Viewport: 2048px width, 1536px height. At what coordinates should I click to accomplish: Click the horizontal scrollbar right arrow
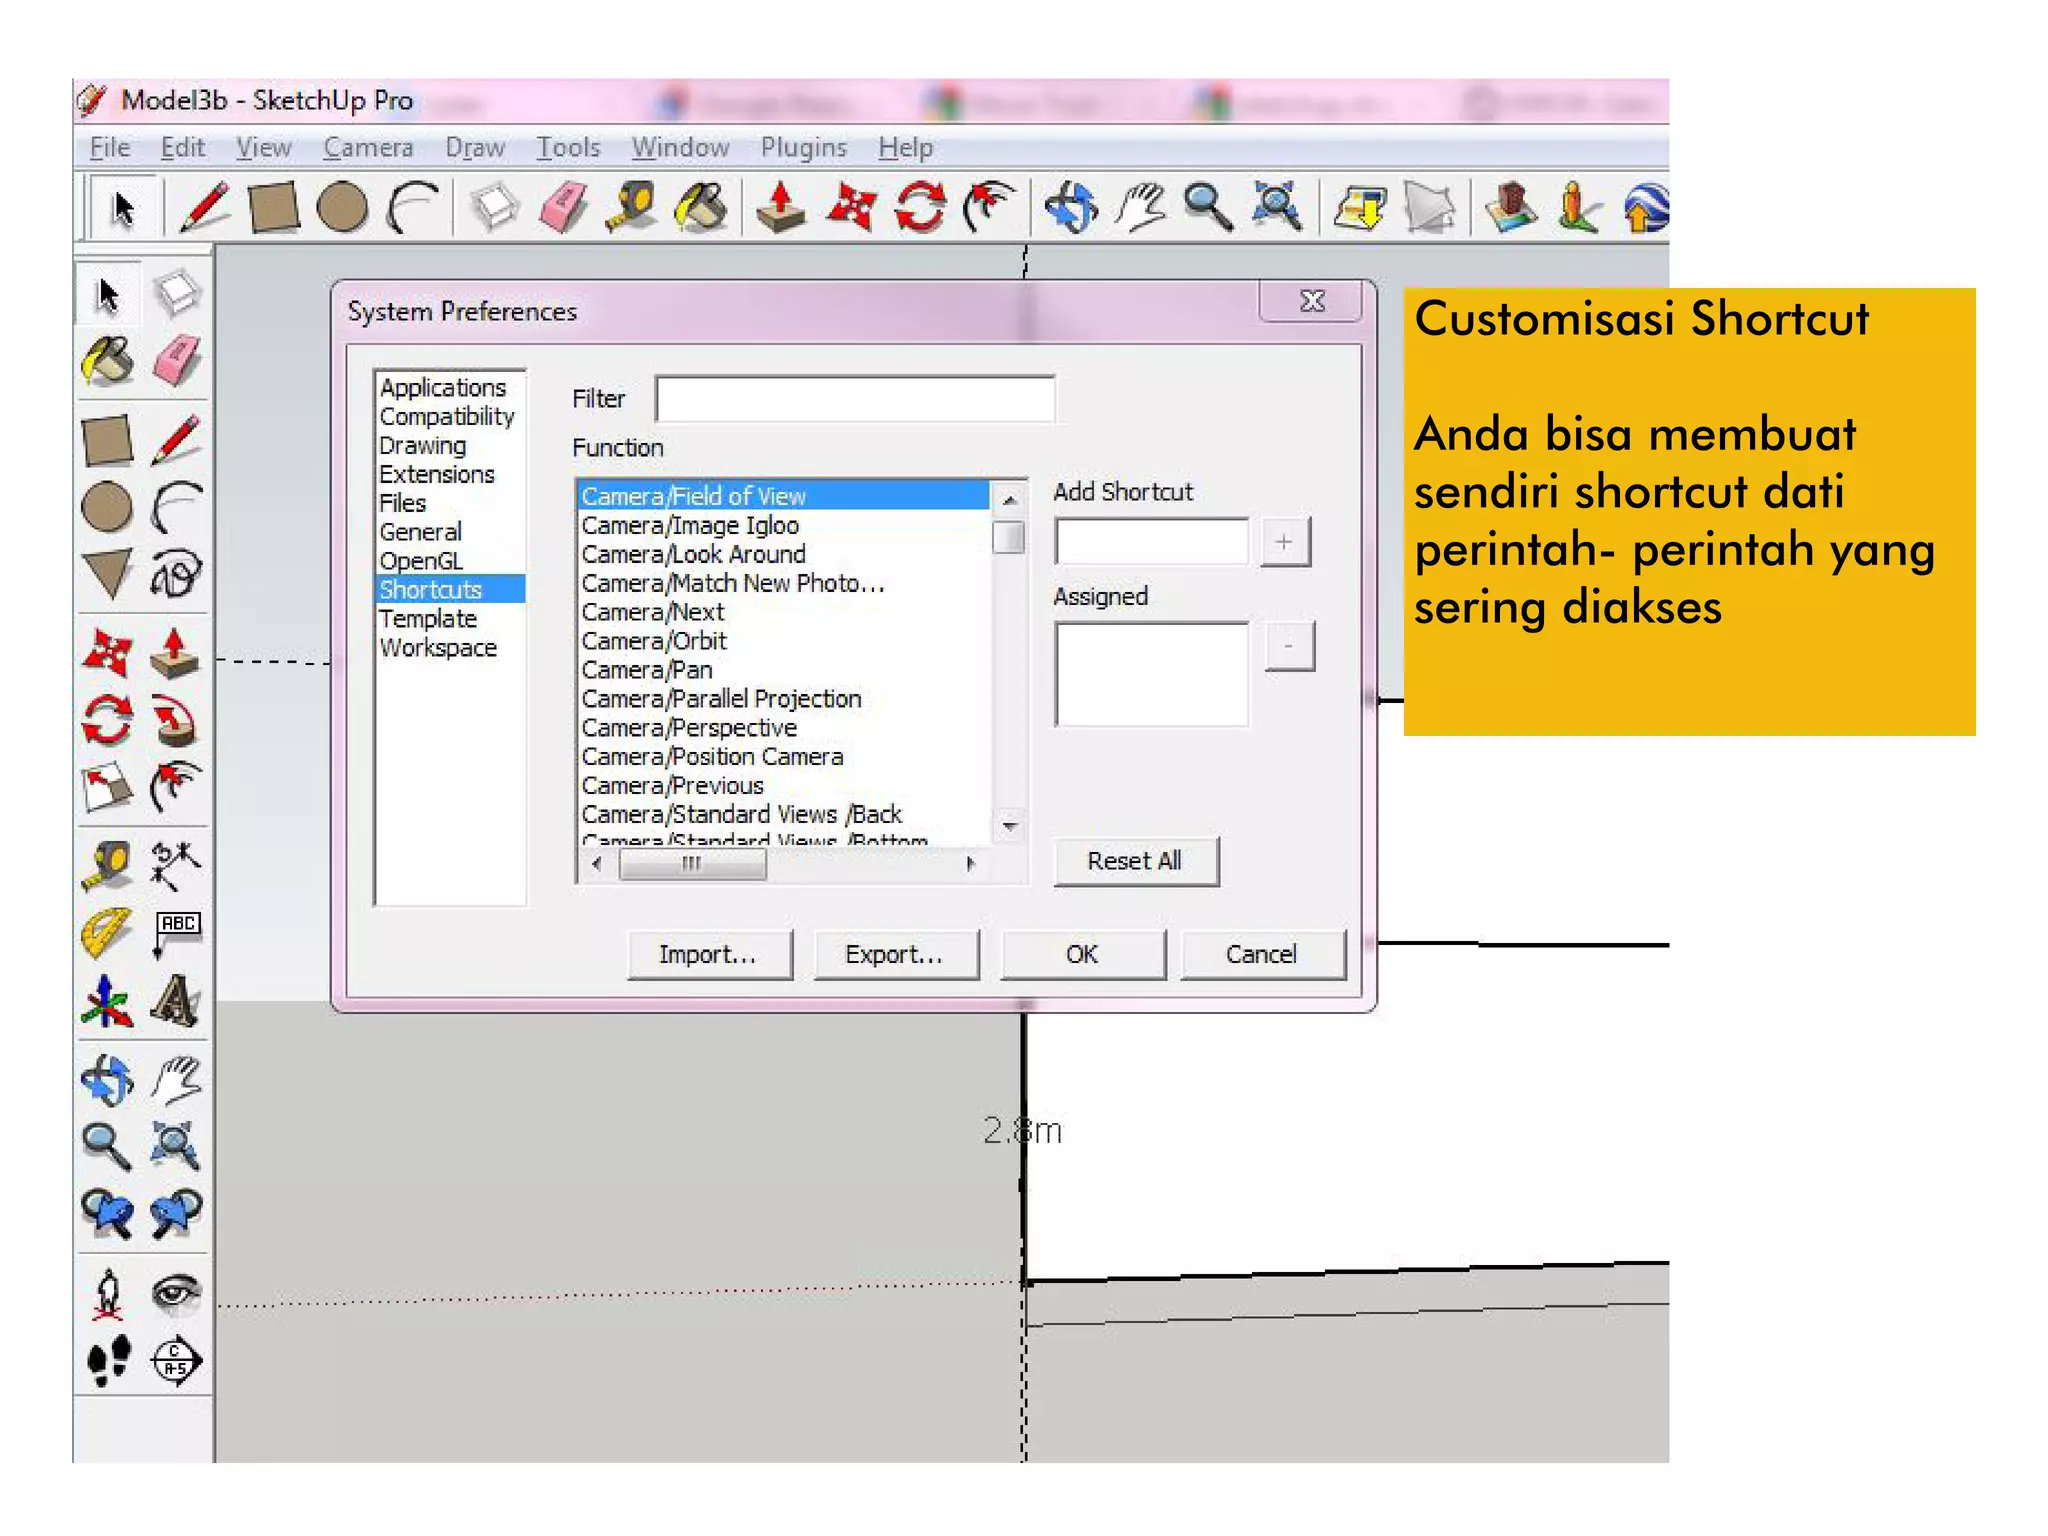(x=969, y=864)
